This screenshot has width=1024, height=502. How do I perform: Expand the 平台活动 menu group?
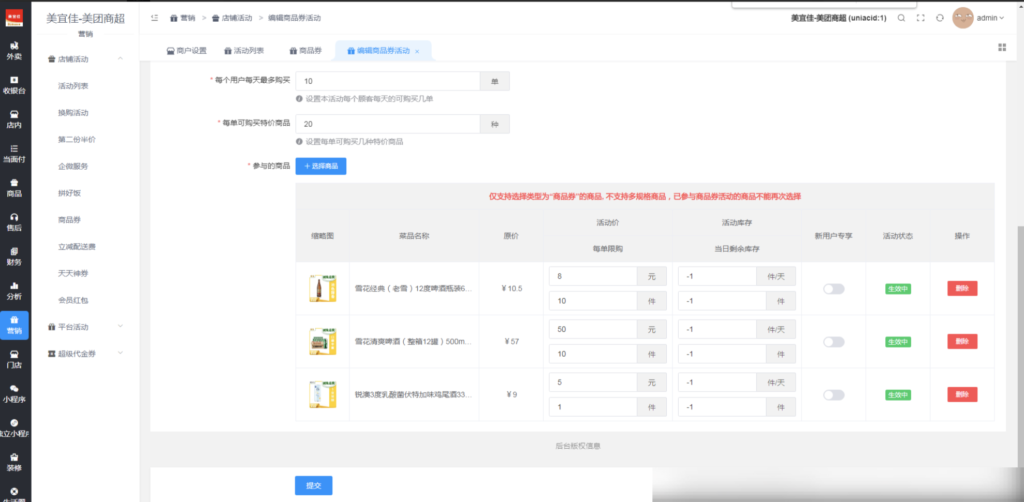[86, 326]
